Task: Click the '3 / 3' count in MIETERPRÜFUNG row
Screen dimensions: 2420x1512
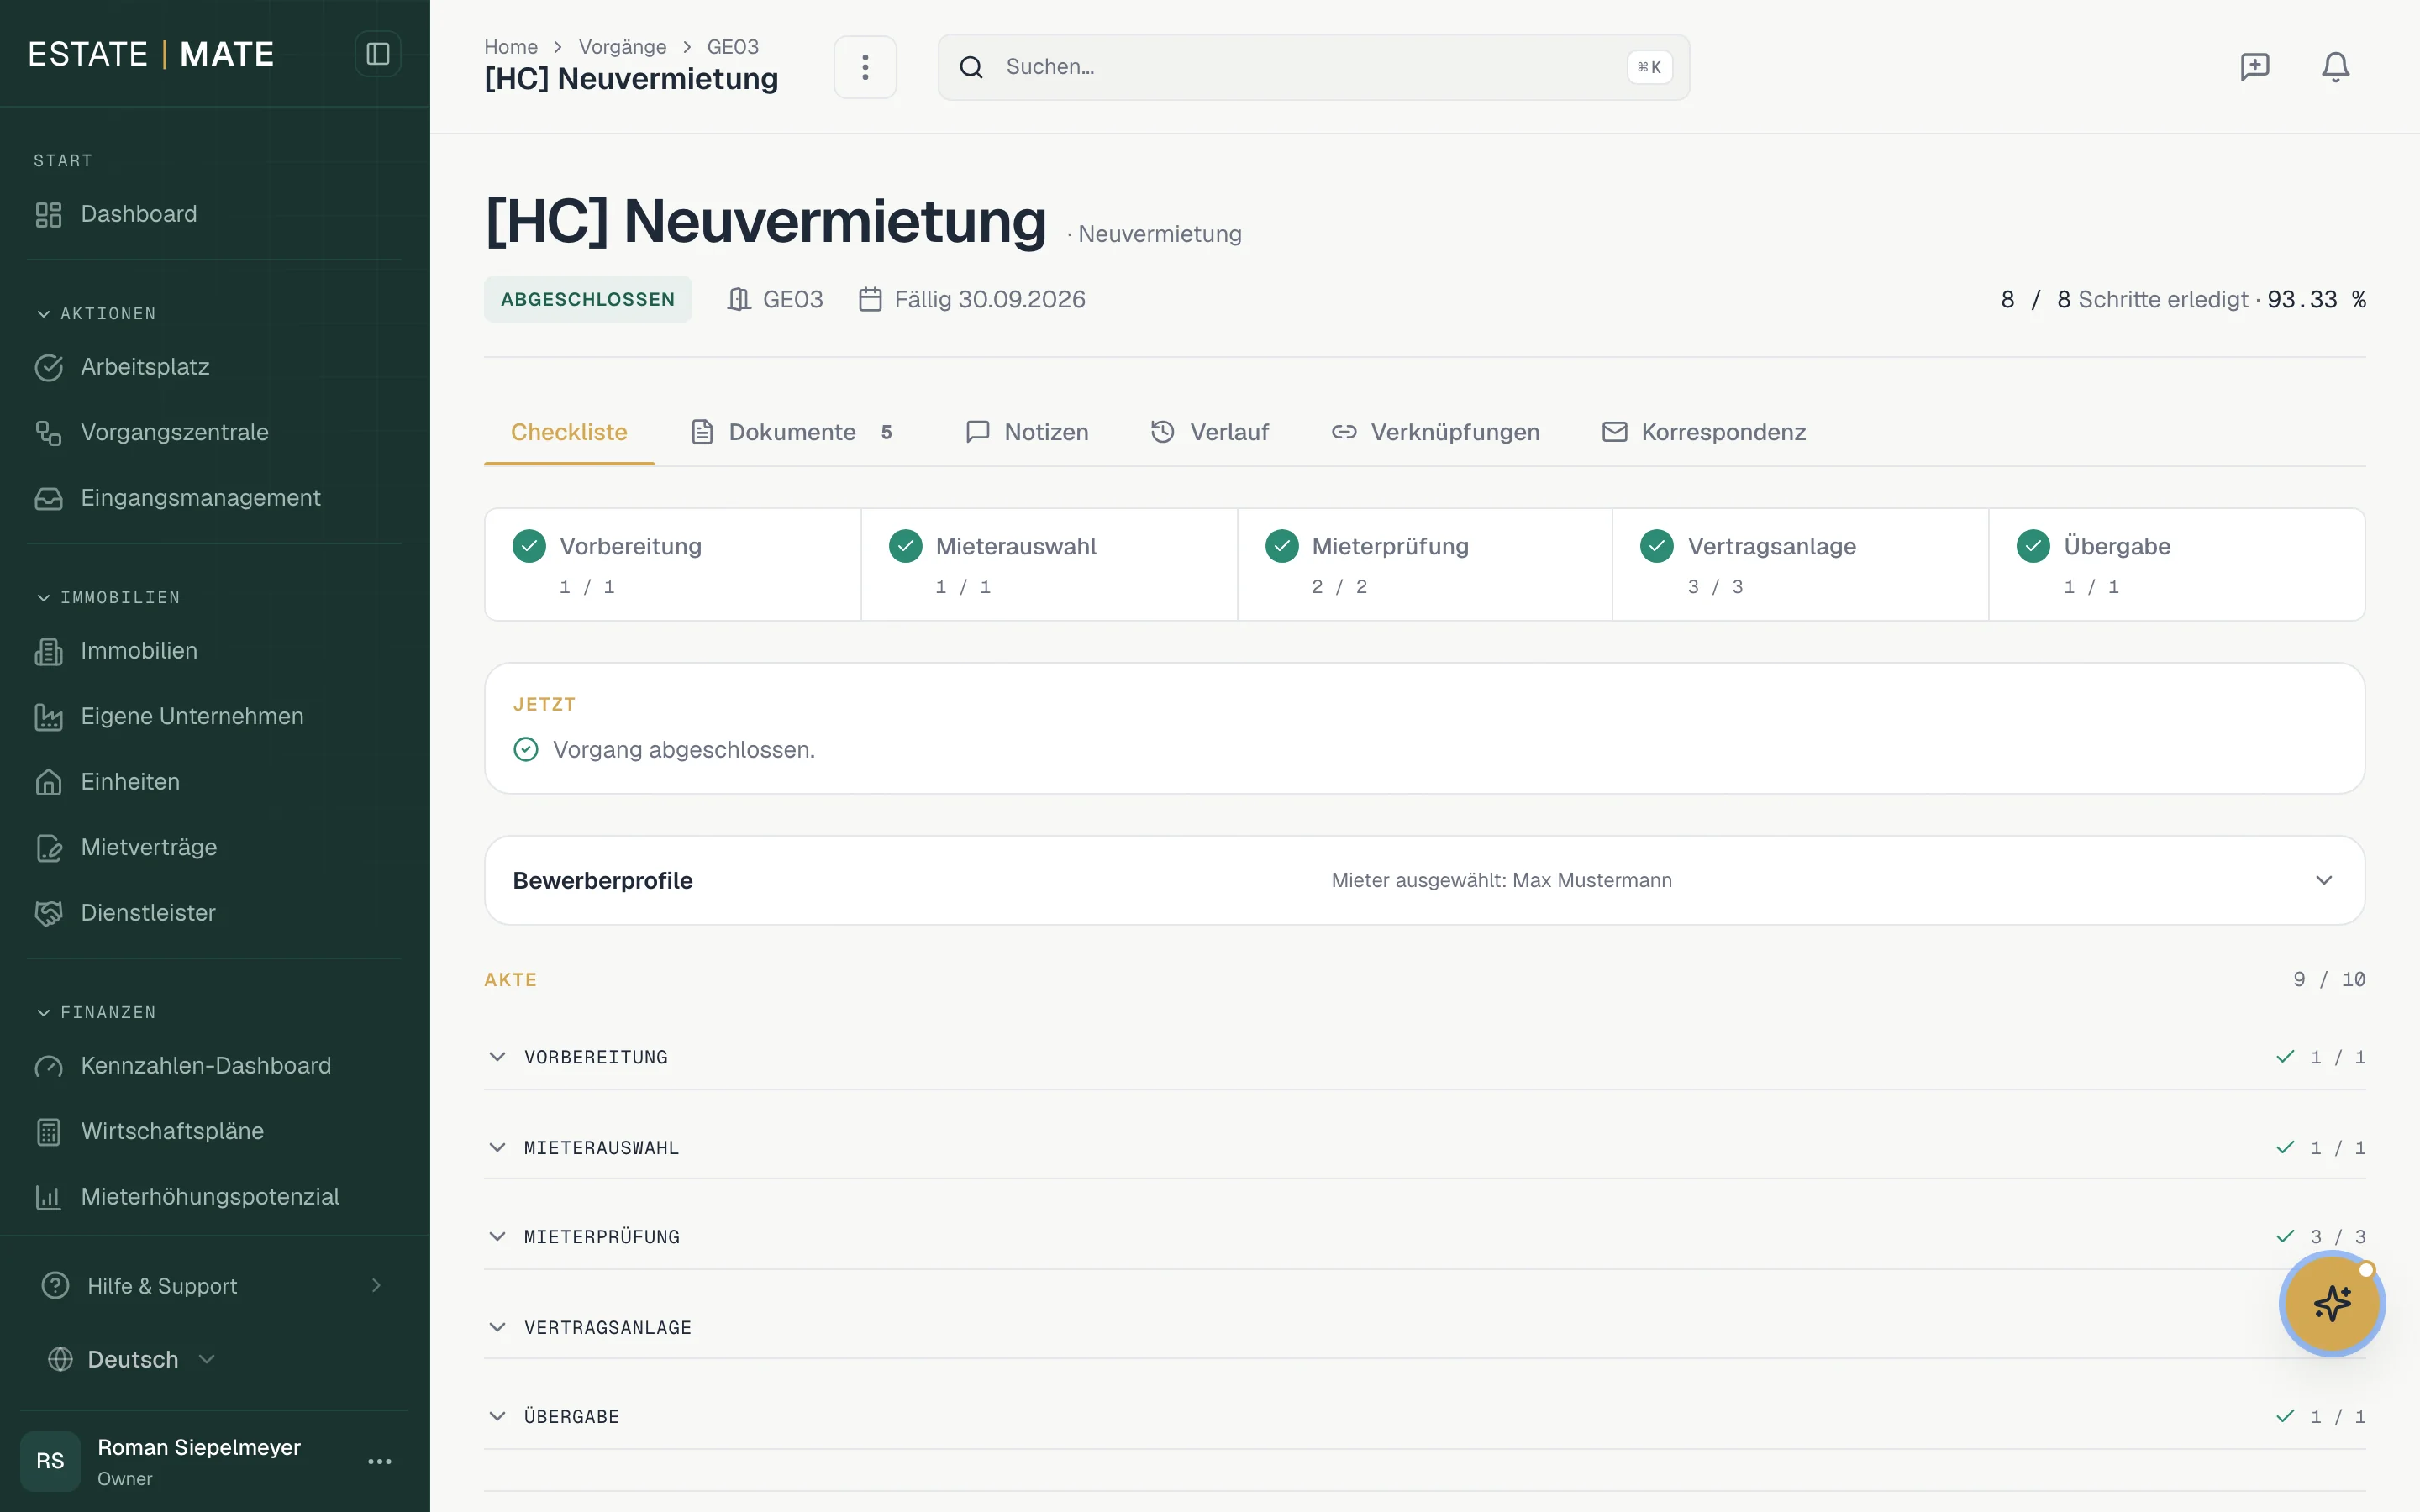Action: click(2337, 1237)
